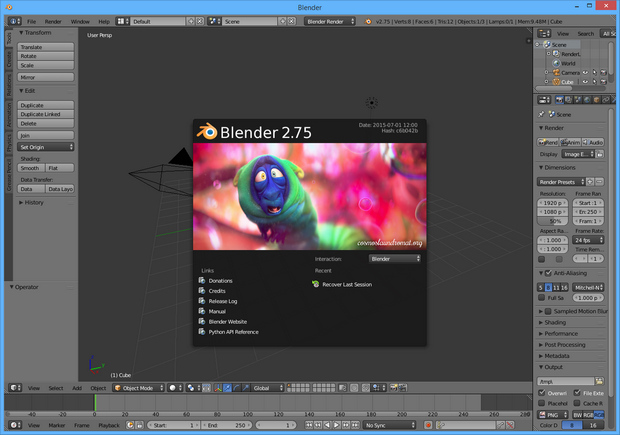Click the automatic keyframe record button

click(428, 425)
